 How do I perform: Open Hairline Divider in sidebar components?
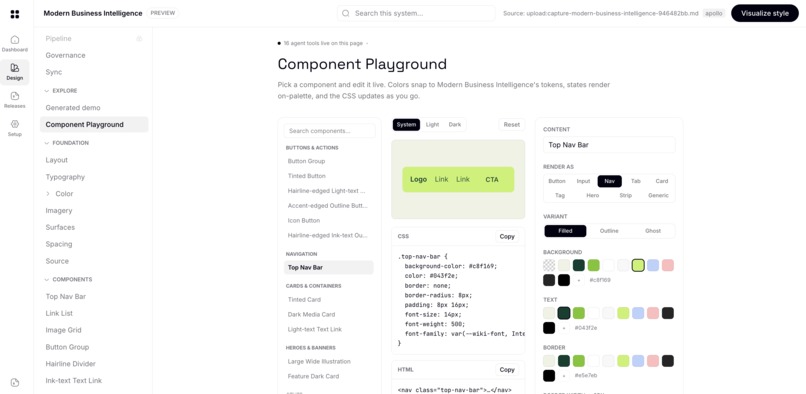pyautogui.click(x=70, y=364)
